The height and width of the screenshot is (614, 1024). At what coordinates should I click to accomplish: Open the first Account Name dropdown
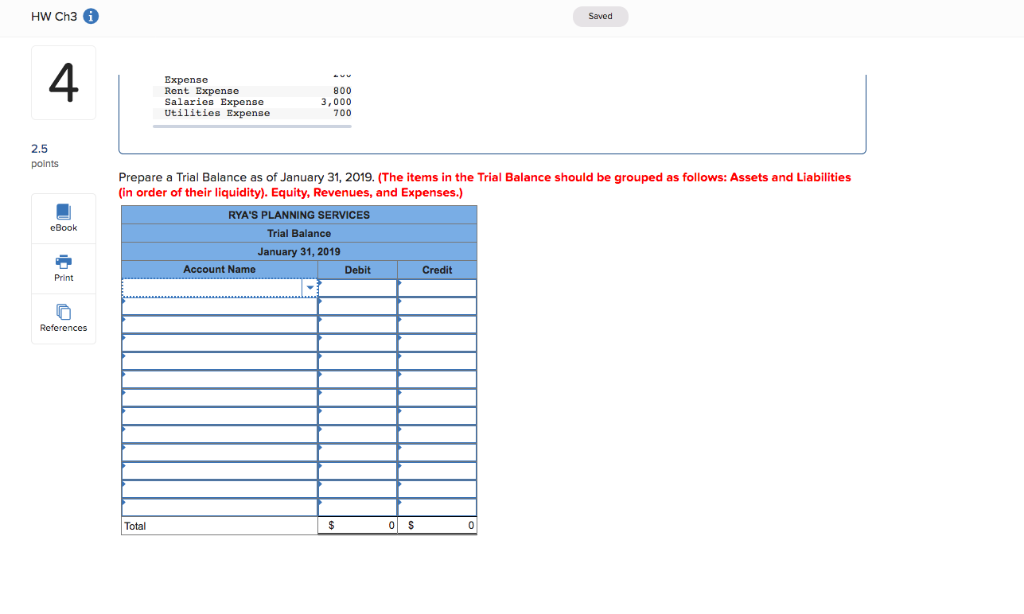click(x=310, y=287)
